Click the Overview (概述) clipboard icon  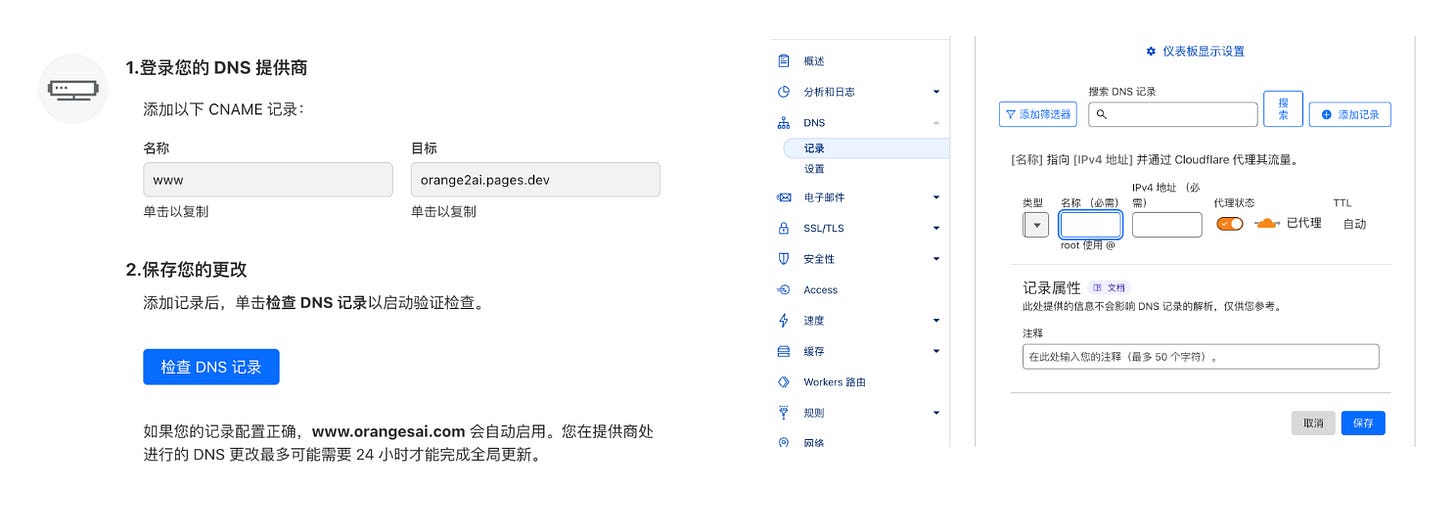[784, 61]
